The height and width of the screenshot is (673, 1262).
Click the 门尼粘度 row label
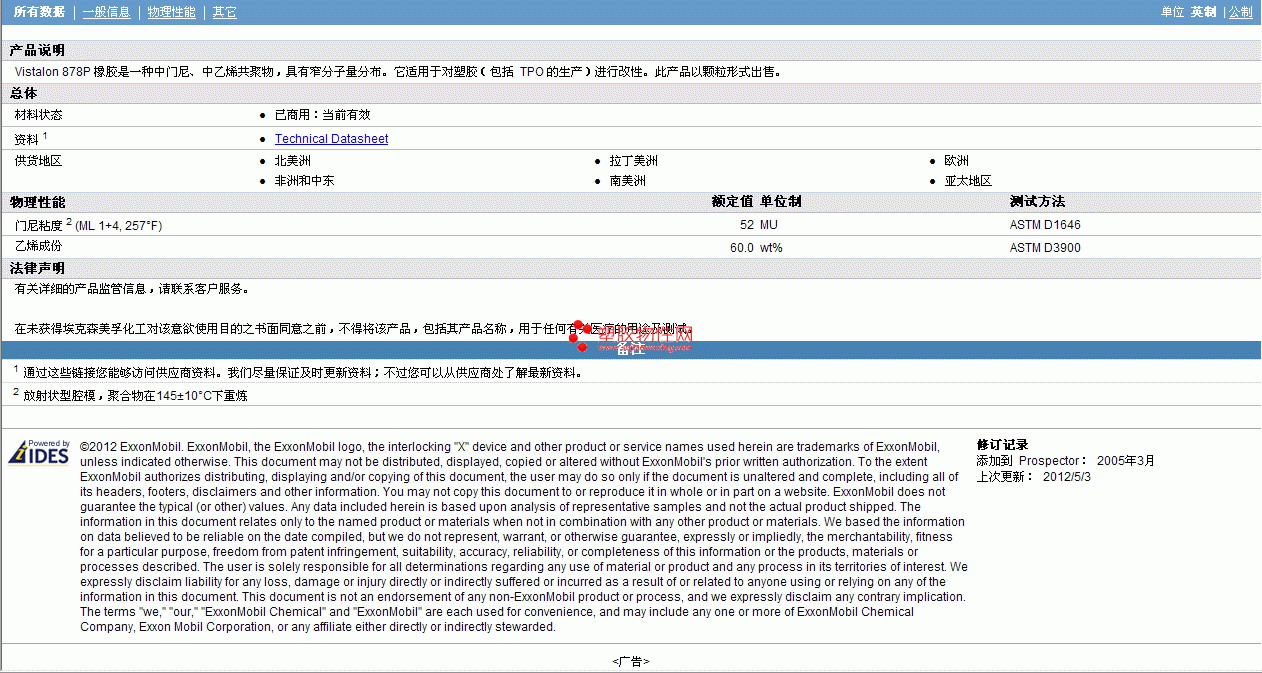point(88,225)
